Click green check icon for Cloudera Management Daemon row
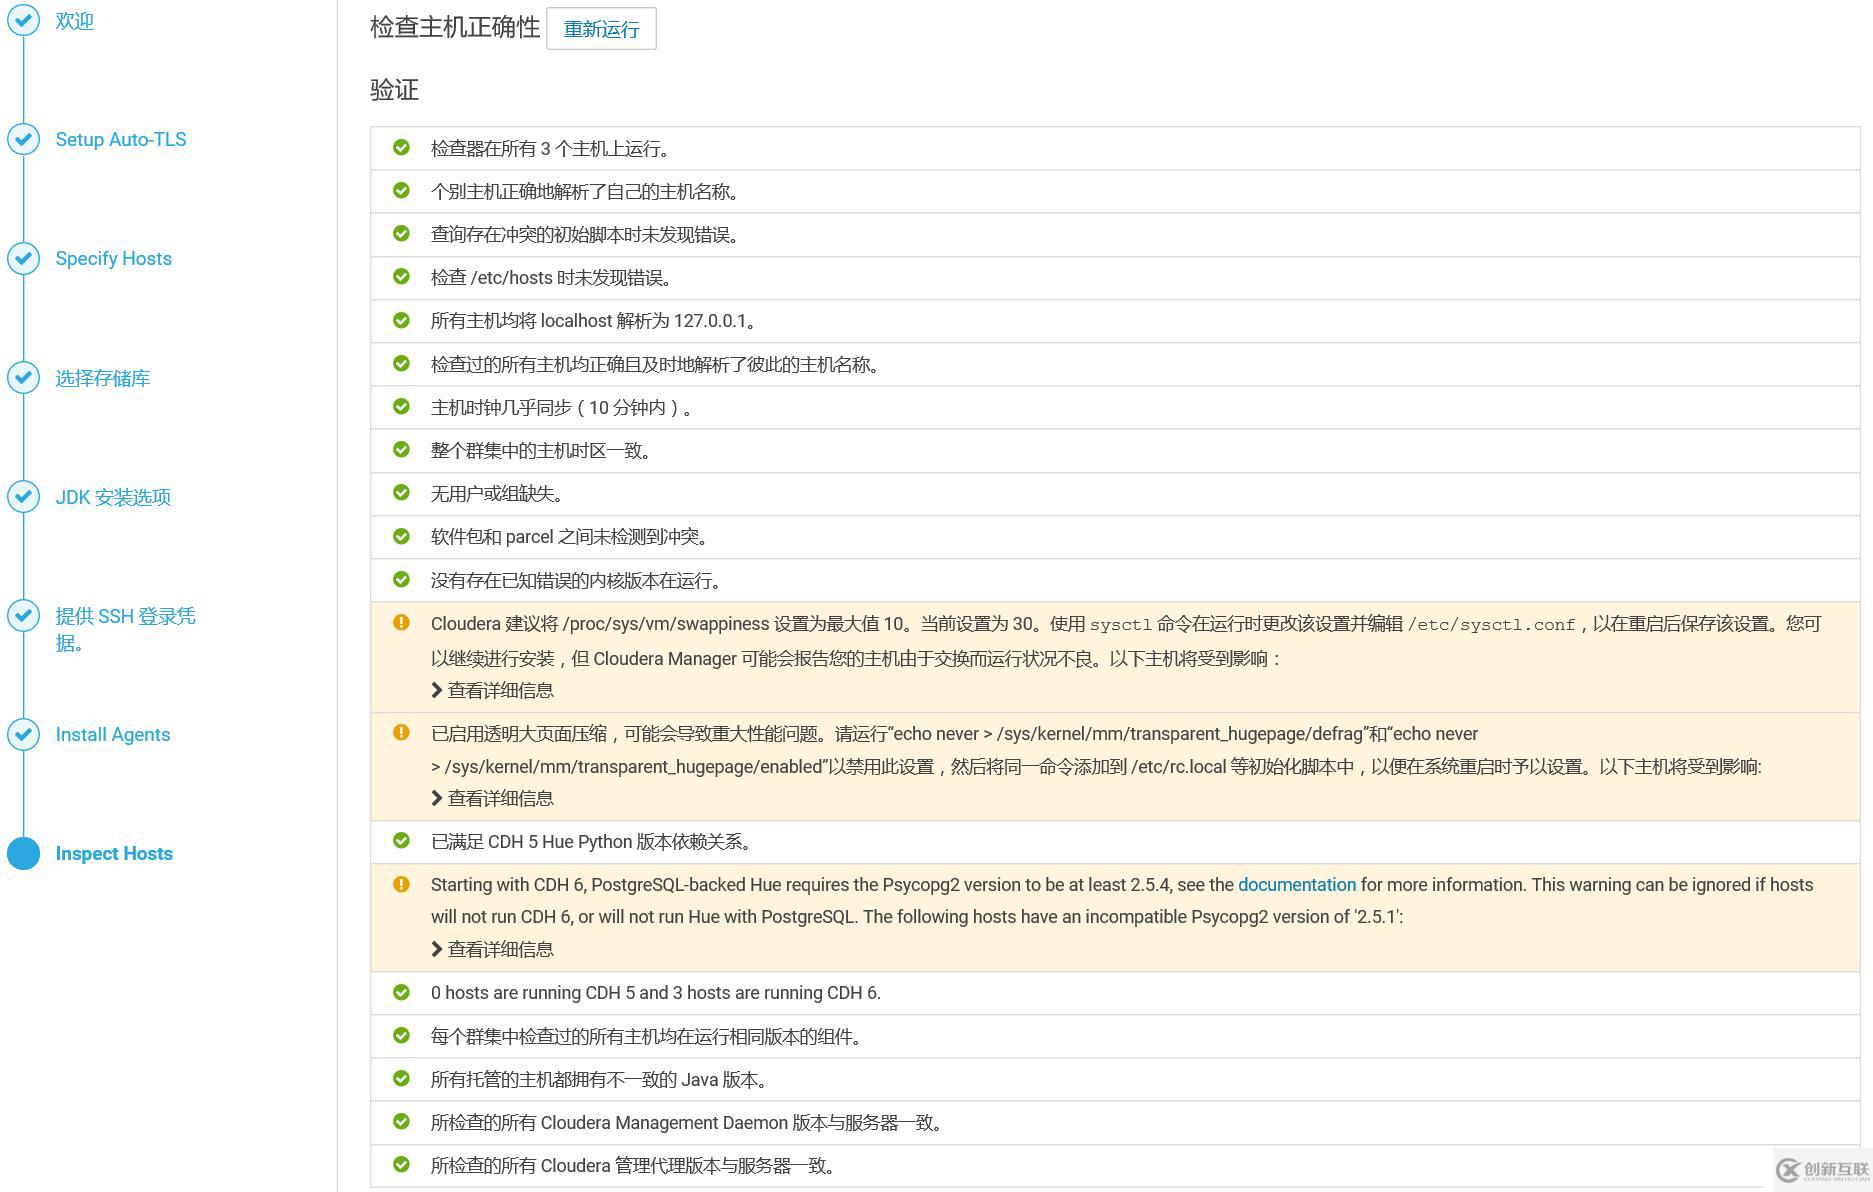Screen dimensions: 1873x1192 401,1121
